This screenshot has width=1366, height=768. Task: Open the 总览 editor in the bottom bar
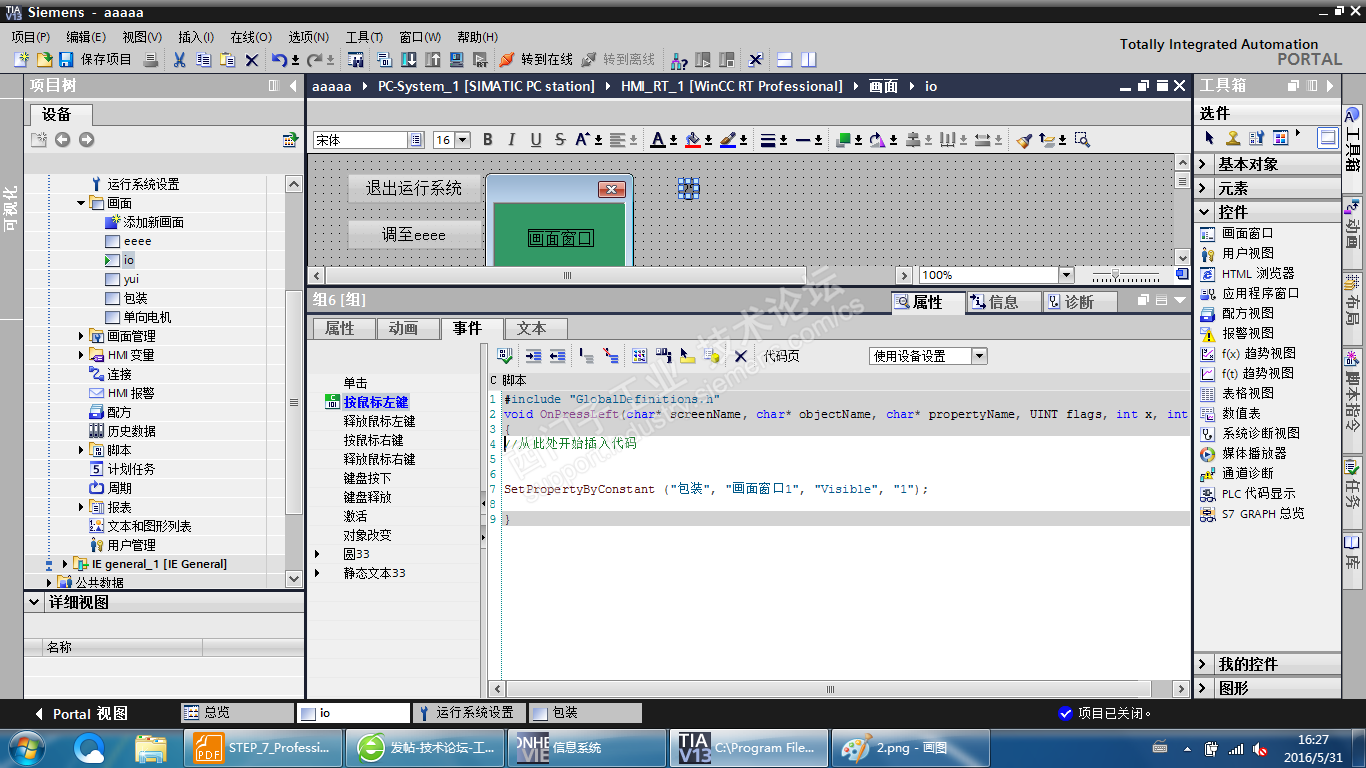click(x=237, y=713)
